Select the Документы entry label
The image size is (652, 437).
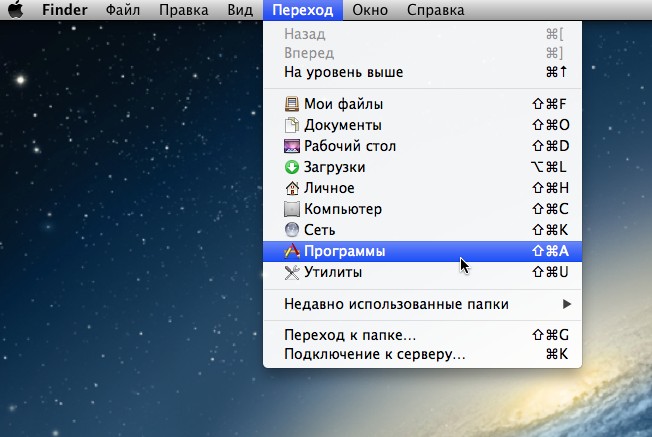(343, 125)
